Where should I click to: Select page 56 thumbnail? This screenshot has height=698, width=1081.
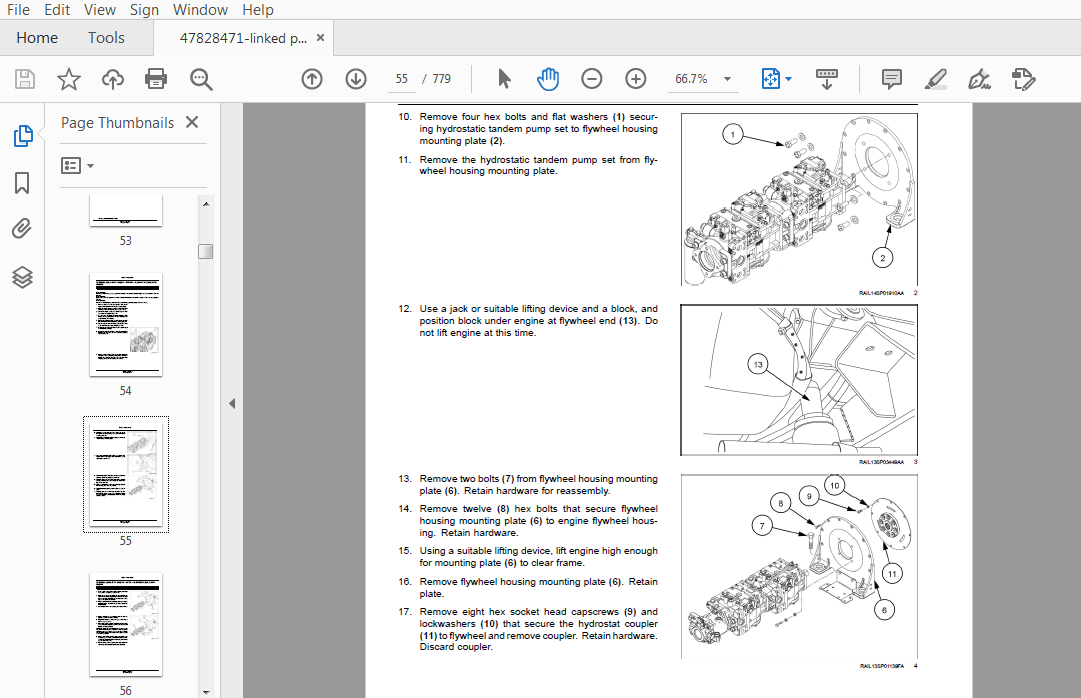point(125,625)
